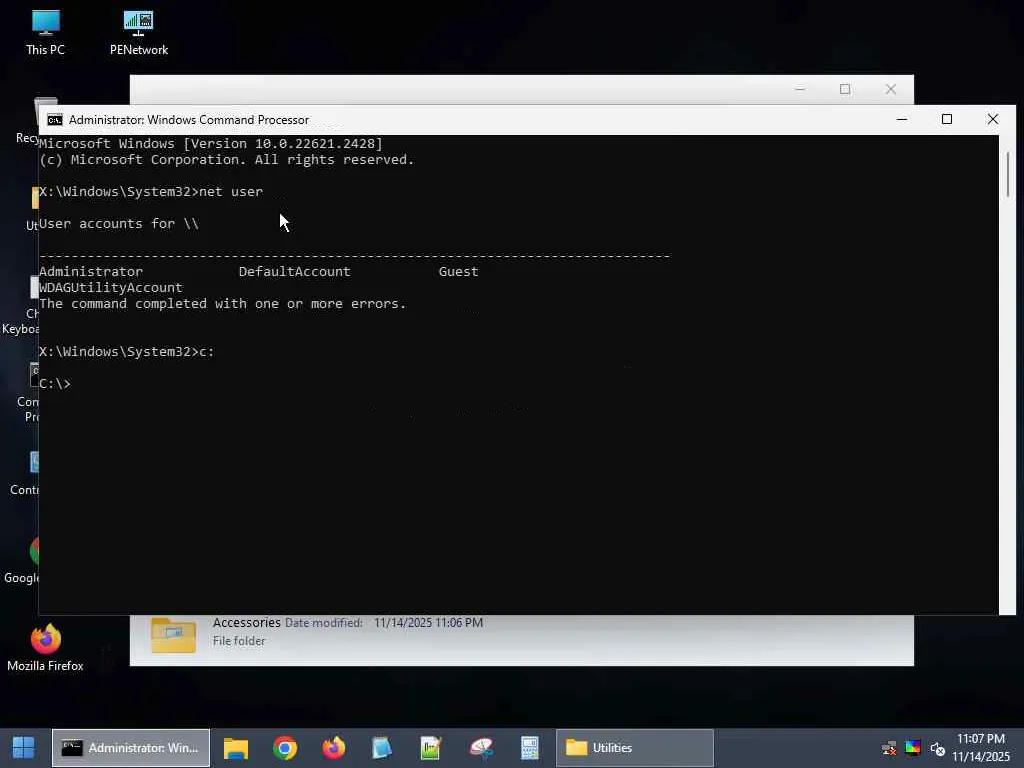Click the command prompt vertical scrollbar thumb
Image resolution: width=1024 pixels, height=768 pixels.
coord(1008,174)
